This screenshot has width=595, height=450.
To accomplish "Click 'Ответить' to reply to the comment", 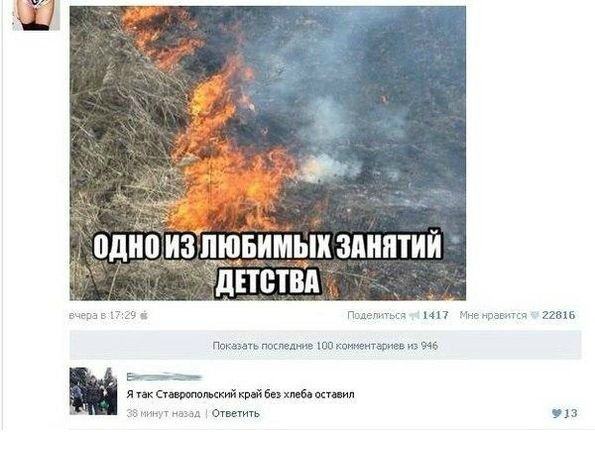I will [x=236, y=413].
